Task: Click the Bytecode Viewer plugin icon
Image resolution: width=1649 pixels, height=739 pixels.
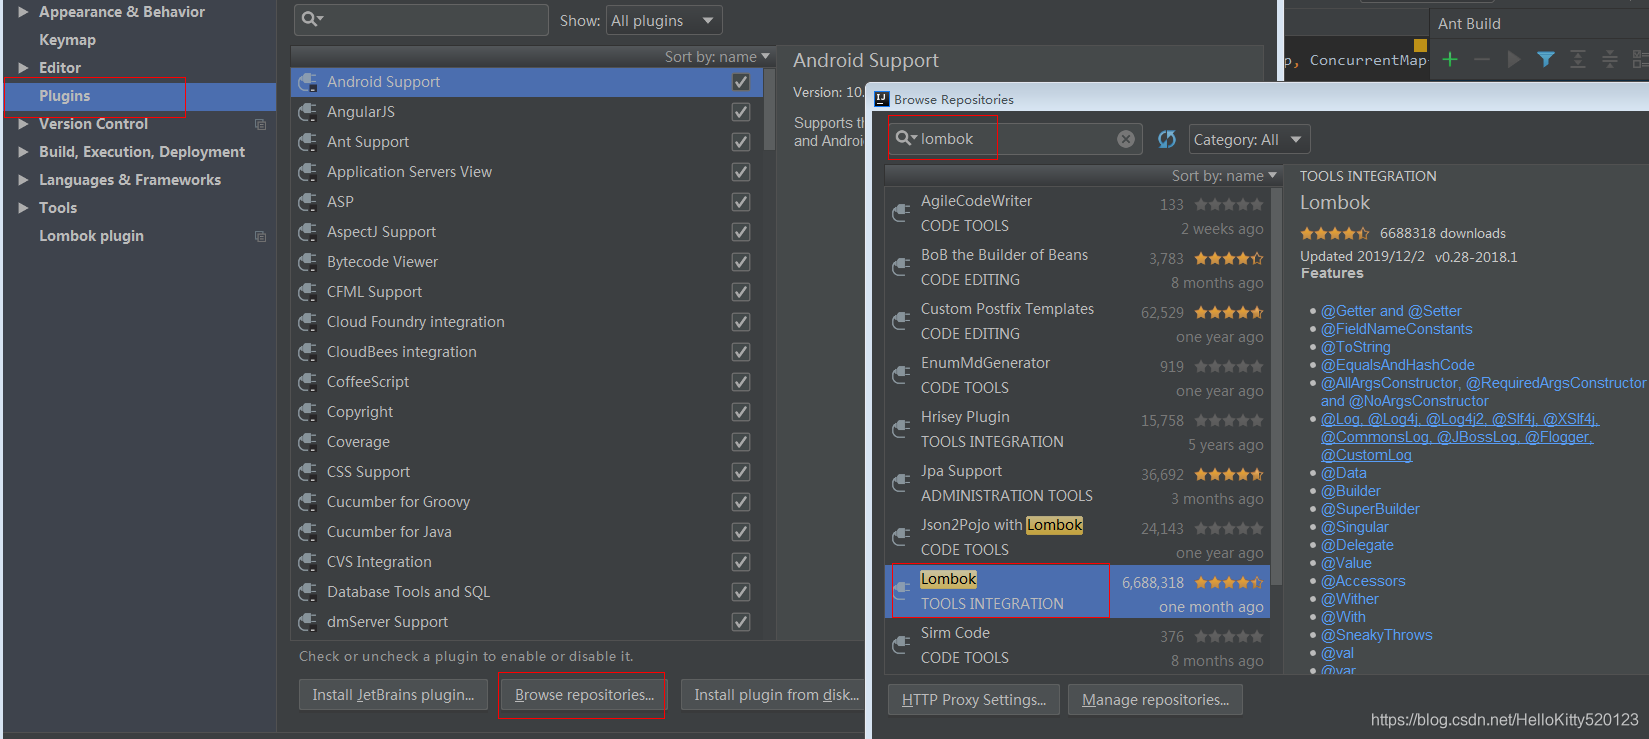Action: coord(308,262)
